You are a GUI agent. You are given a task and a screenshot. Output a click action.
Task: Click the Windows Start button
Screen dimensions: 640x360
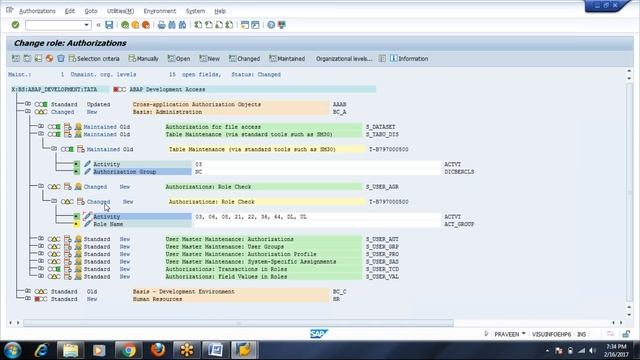(12, 350)
